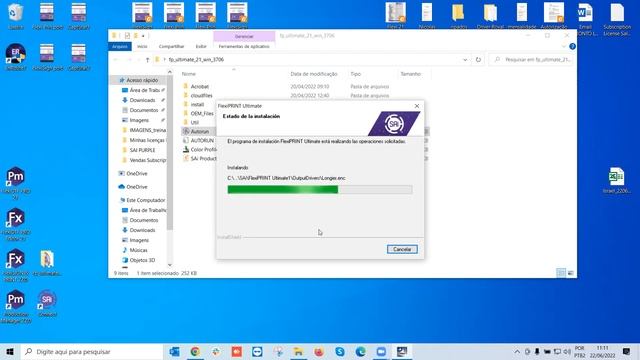Image resolution: width=640 pixels, height=360 pixels.
Task: Open Google Chrome from the taskbar
Action: point(195,351)
